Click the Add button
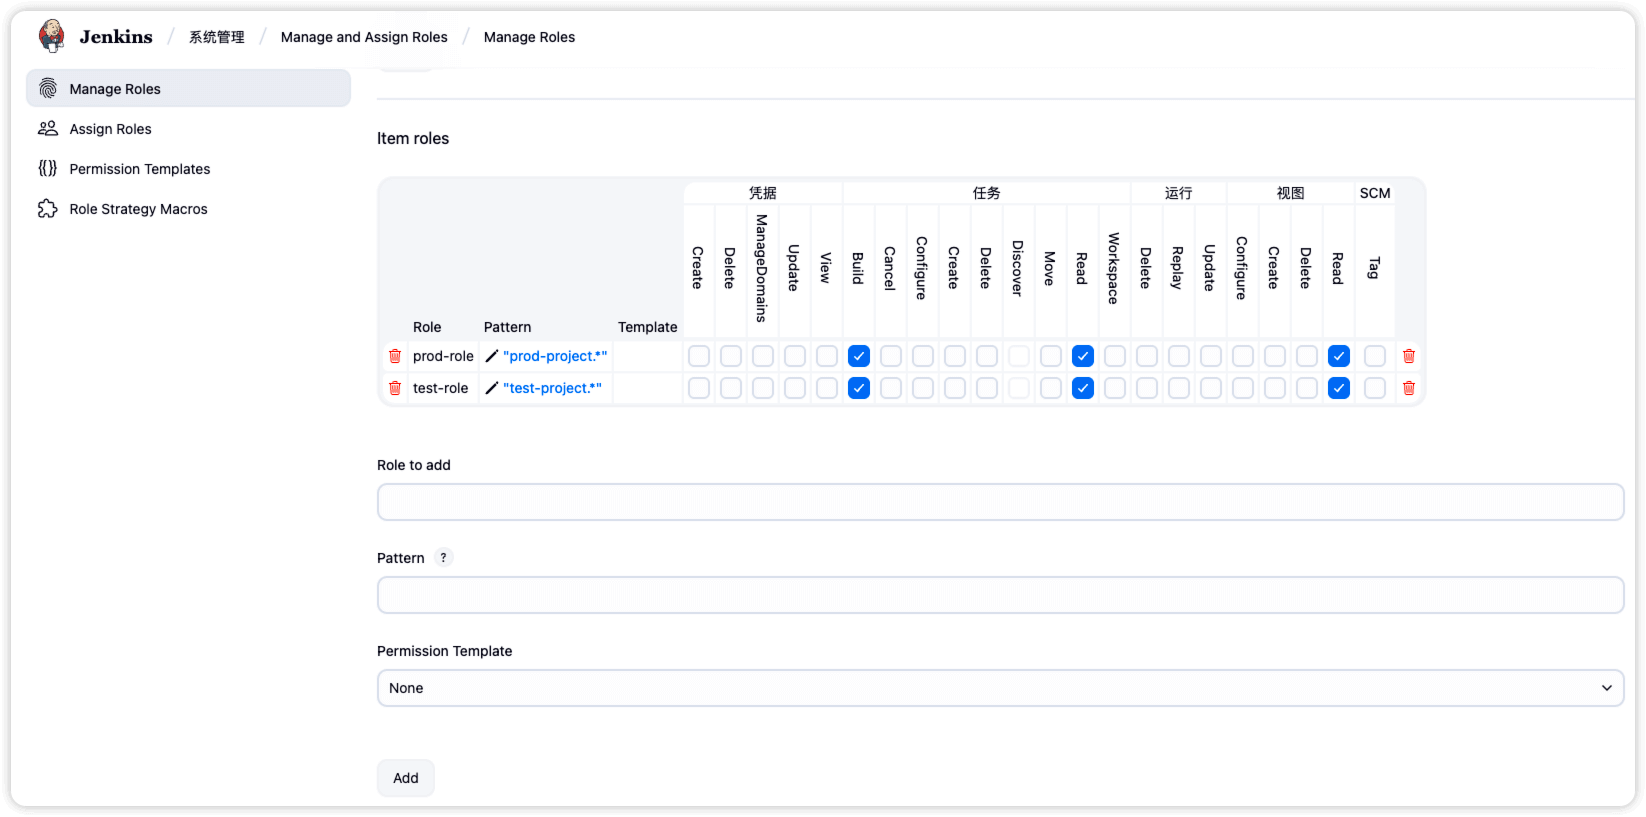This screenshot has width=1646, height=817. (x=406, y=778)
